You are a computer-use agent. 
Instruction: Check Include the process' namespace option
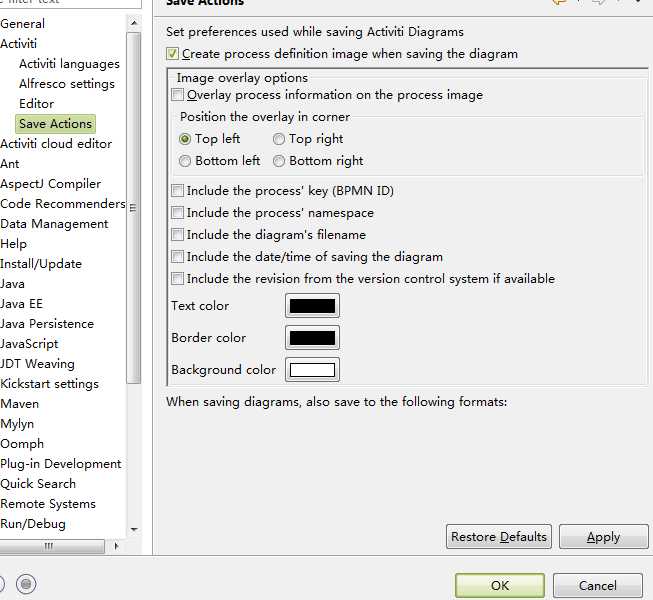(x=177, y=213)
